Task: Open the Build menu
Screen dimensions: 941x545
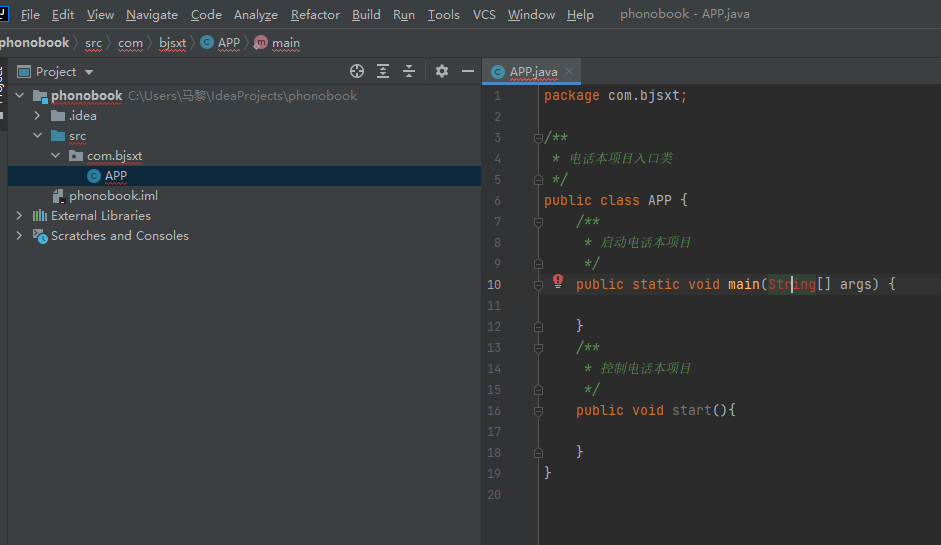Action: click(x=366, y=14)
